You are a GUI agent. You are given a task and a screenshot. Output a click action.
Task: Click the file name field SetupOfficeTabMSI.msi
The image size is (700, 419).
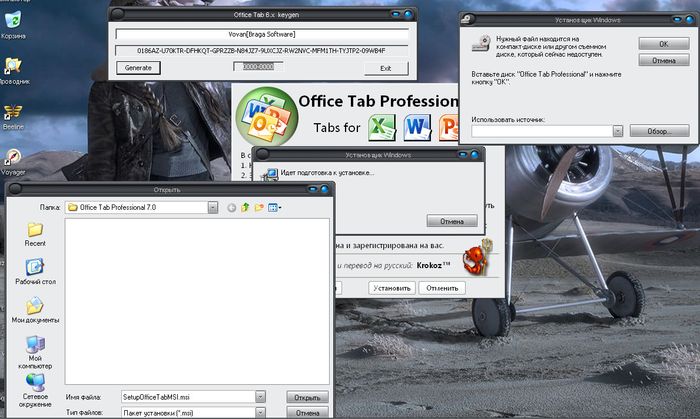(x=188, y=397)
